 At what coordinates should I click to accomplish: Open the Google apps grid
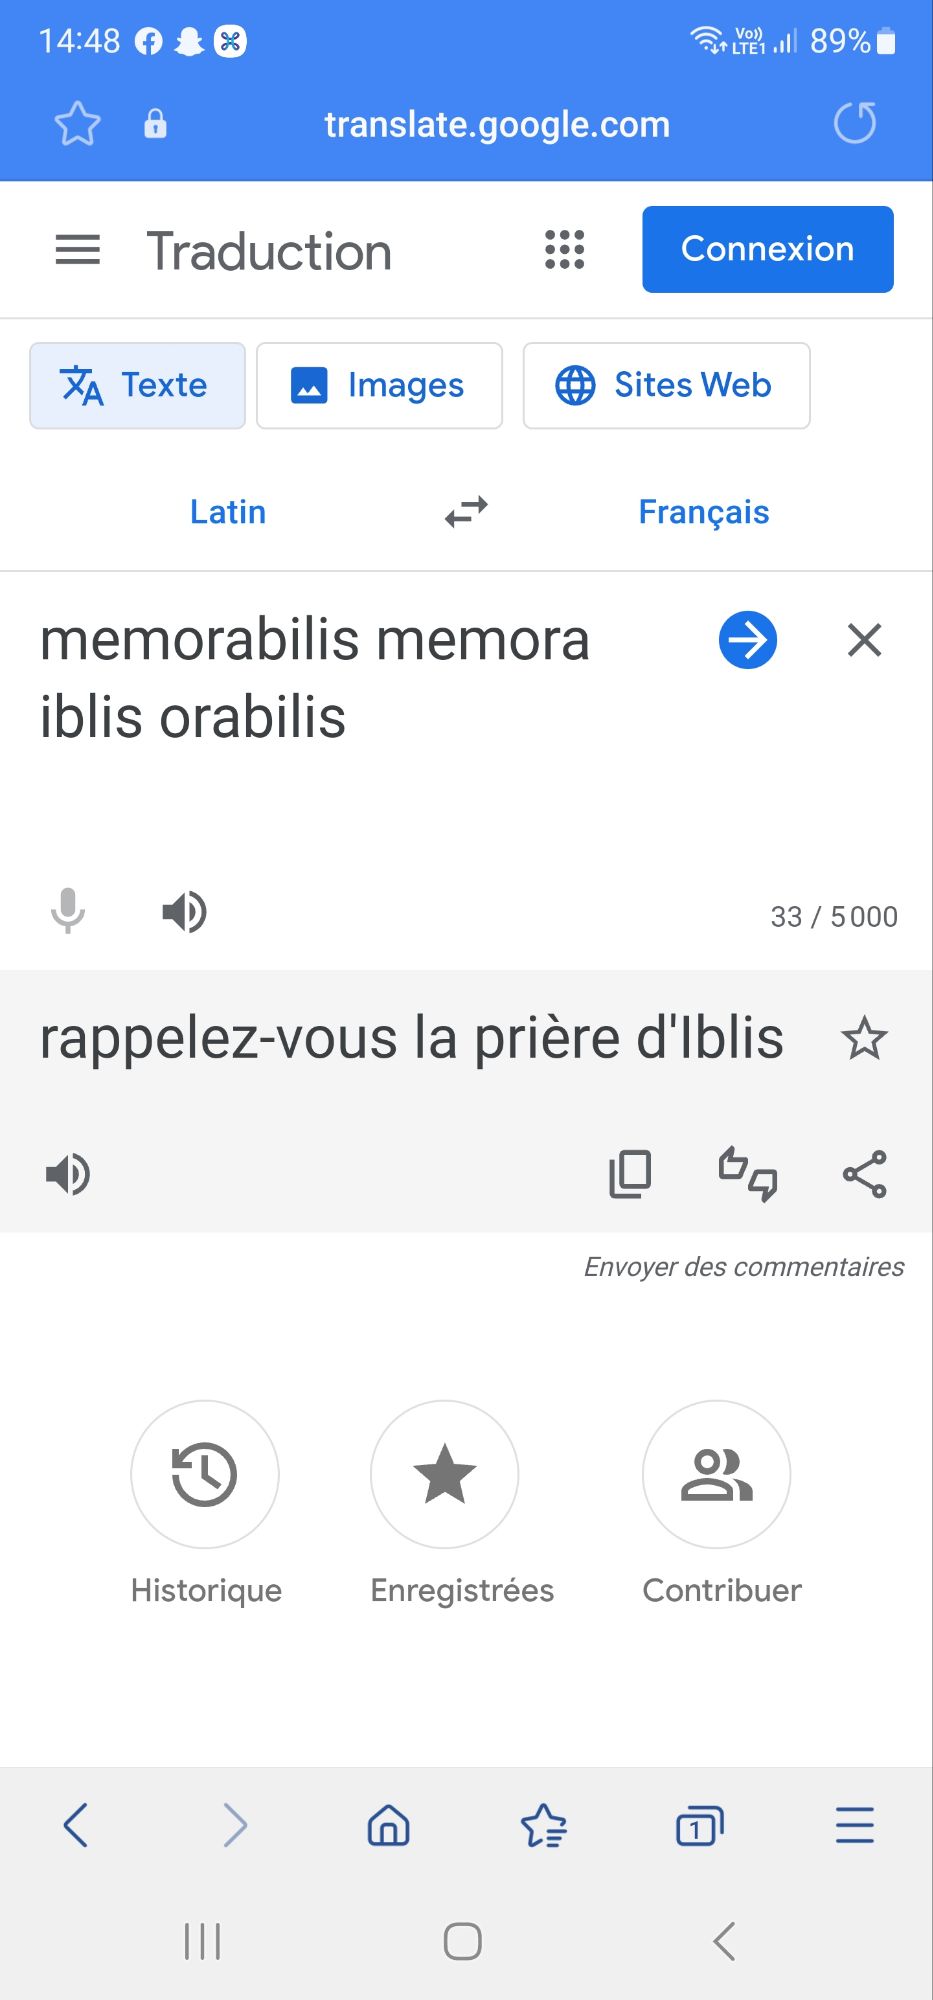click(x=564, y=250)
